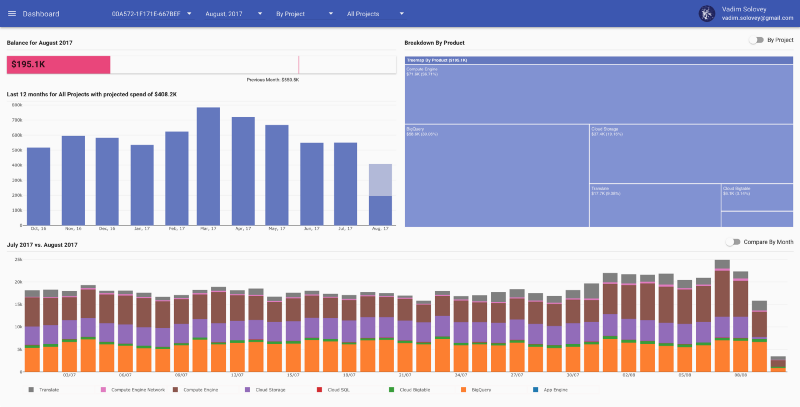Click the Cloud SQL legend icon
The image size is (800, 407).
pos(319,388)
